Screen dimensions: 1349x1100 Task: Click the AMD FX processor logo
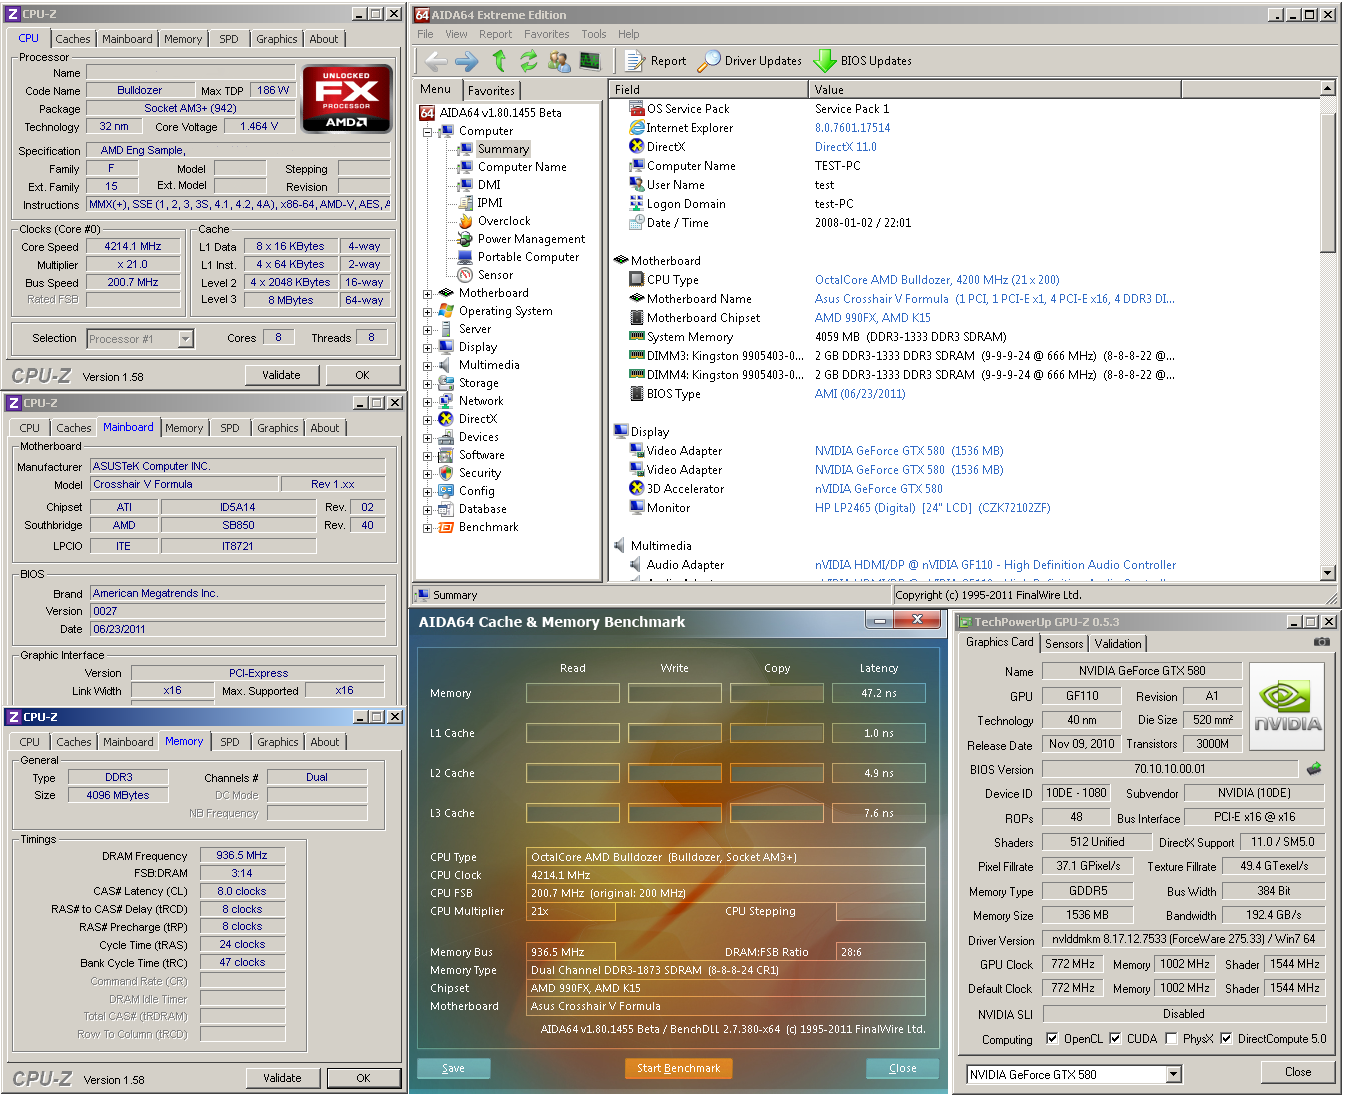pos(346,99)
